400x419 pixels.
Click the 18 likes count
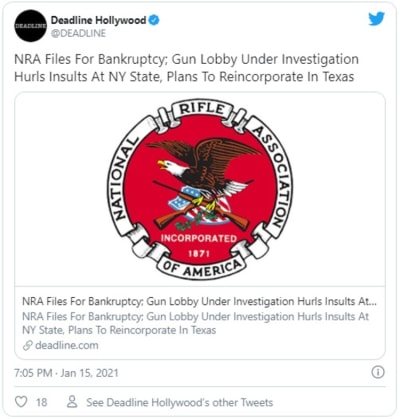point(41,402)
